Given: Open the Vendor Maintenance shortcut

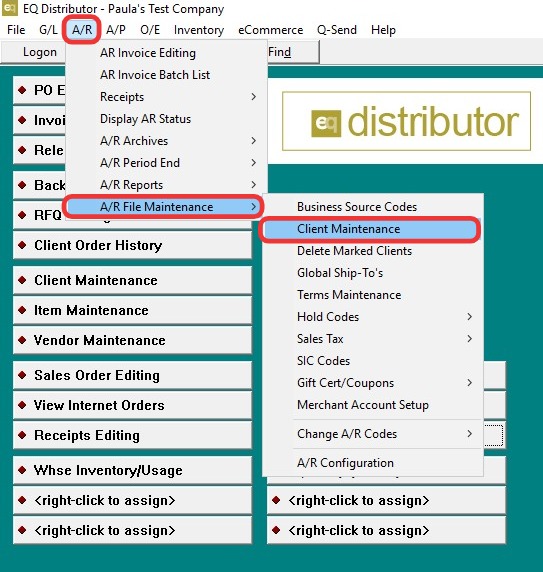Looking at the screenshot, I should coord(132,340).
